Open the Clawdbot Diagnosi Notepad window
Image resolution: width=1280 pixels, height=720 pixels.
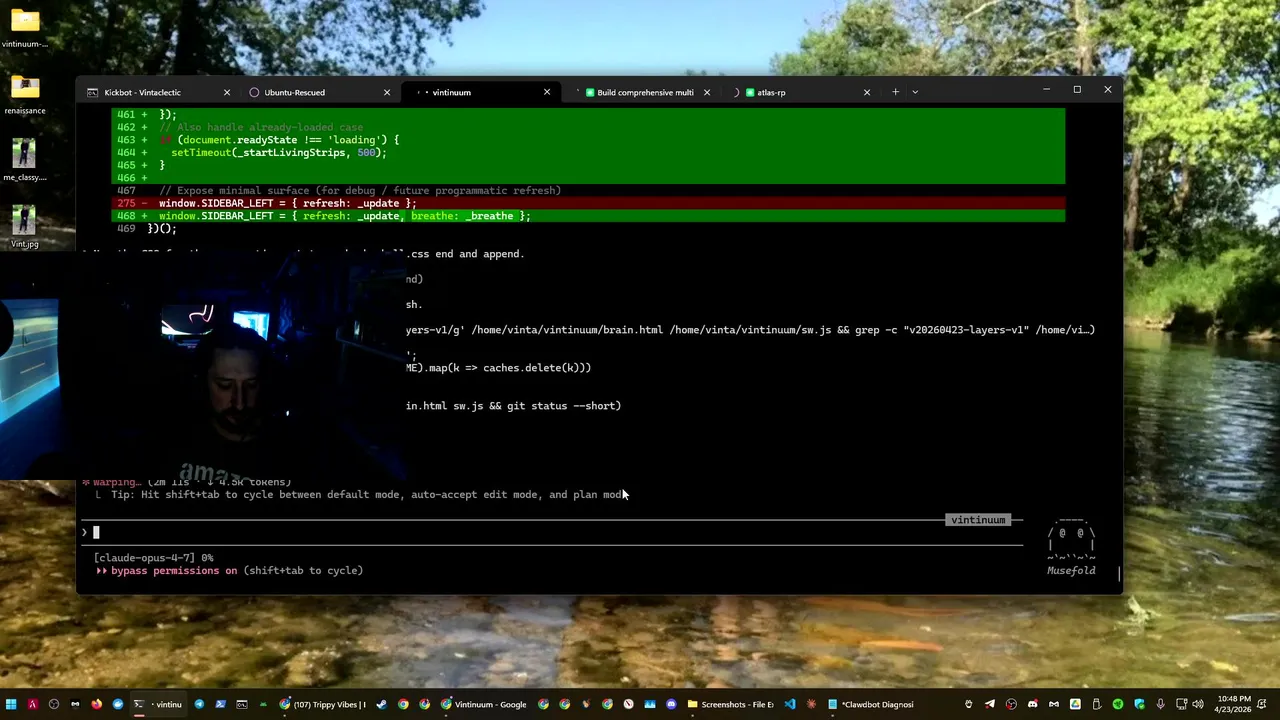pos(870,704)
